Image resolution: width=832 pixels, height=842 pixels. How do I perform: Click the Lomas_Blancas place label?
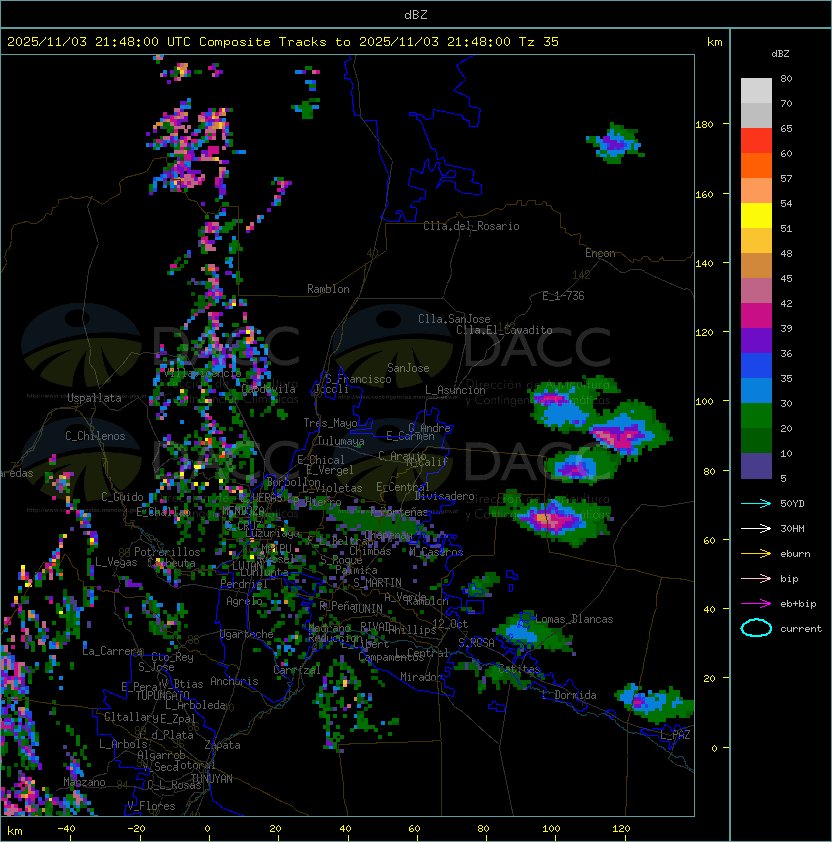click(574, 619)
